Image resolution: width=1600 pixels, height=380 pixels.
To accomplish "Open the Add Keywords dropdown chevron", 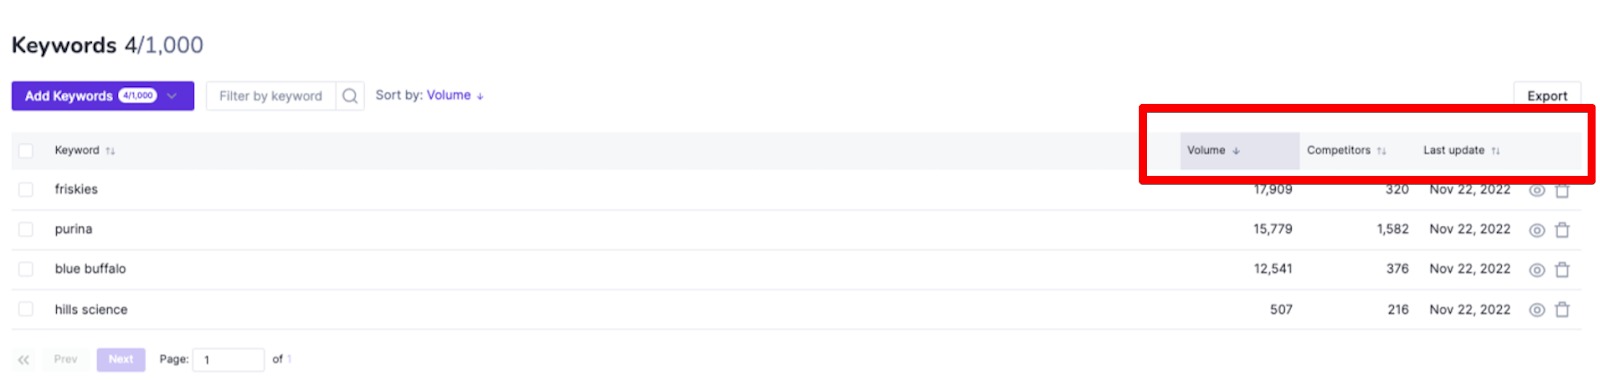I will tap(172, 96).
